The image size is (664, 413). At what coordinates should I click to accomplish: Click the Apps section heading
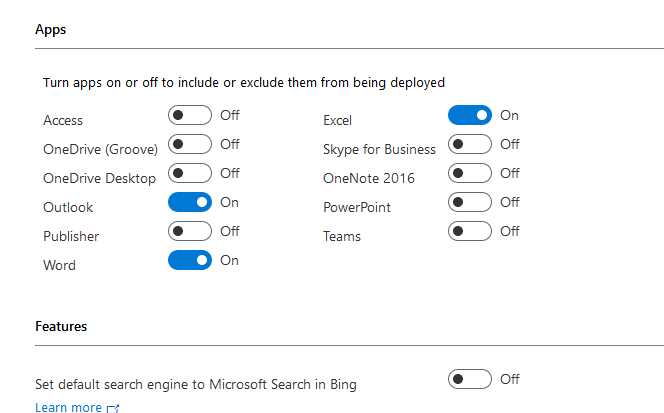pos(50,30)
